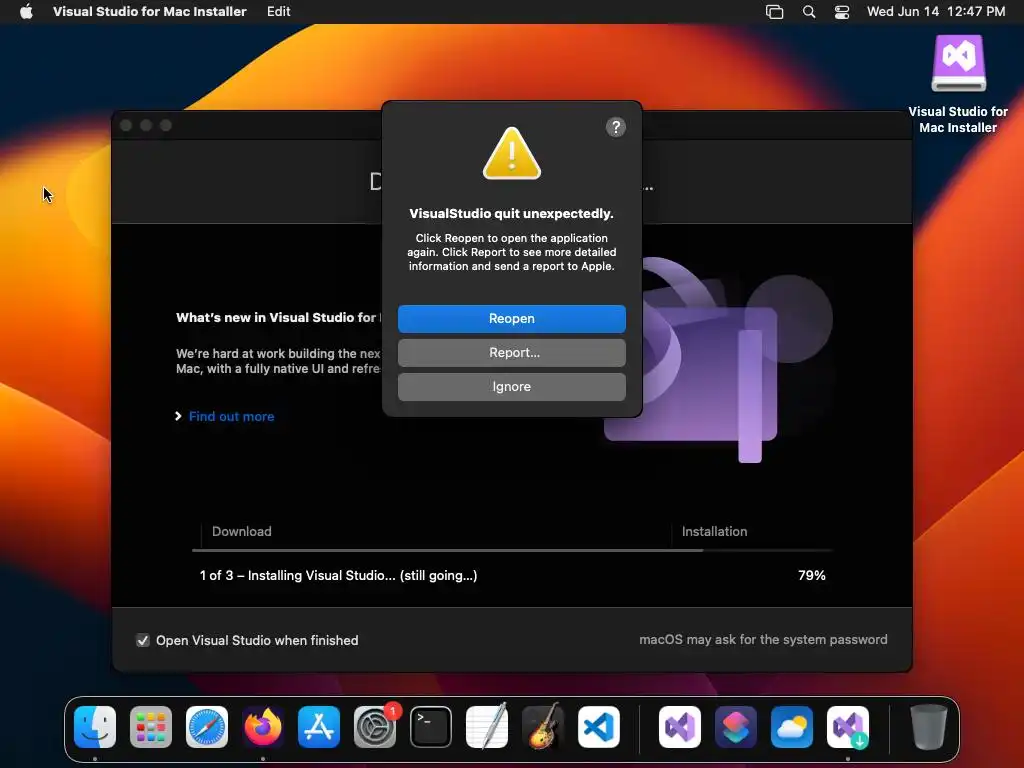Click the VisualStudio quit unexpectedly heading

pyautogui.click(x=511, y=214)
